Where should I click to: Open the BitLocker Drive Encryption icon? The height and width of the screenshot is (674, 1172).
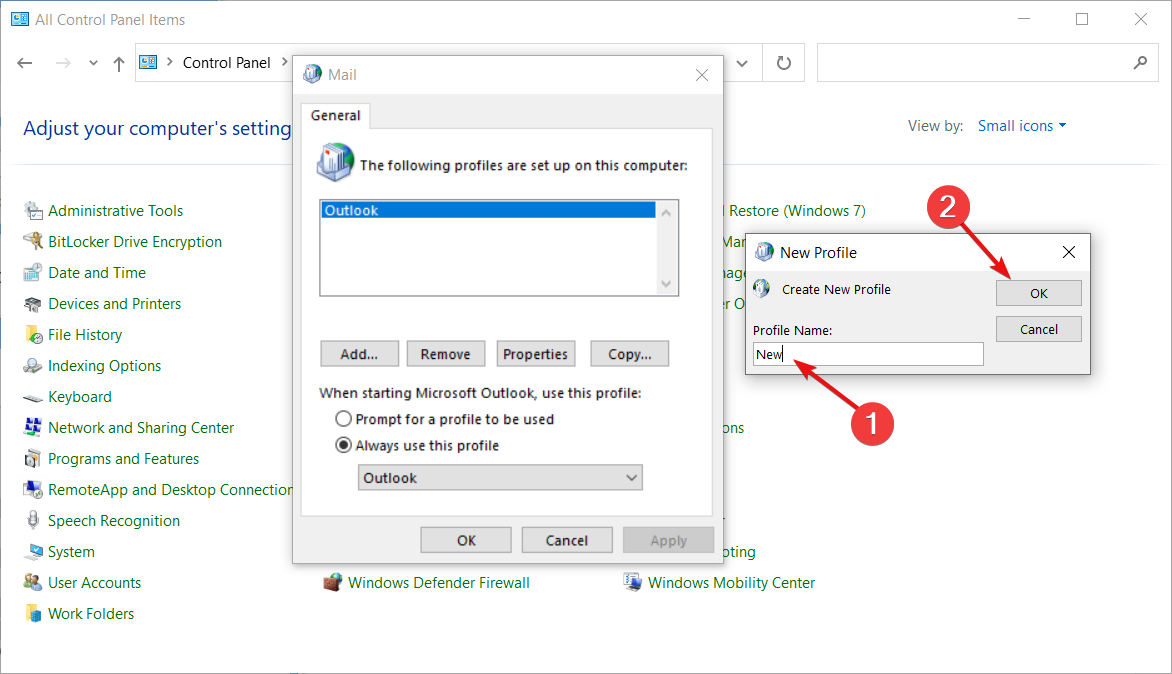coord(33,241)
